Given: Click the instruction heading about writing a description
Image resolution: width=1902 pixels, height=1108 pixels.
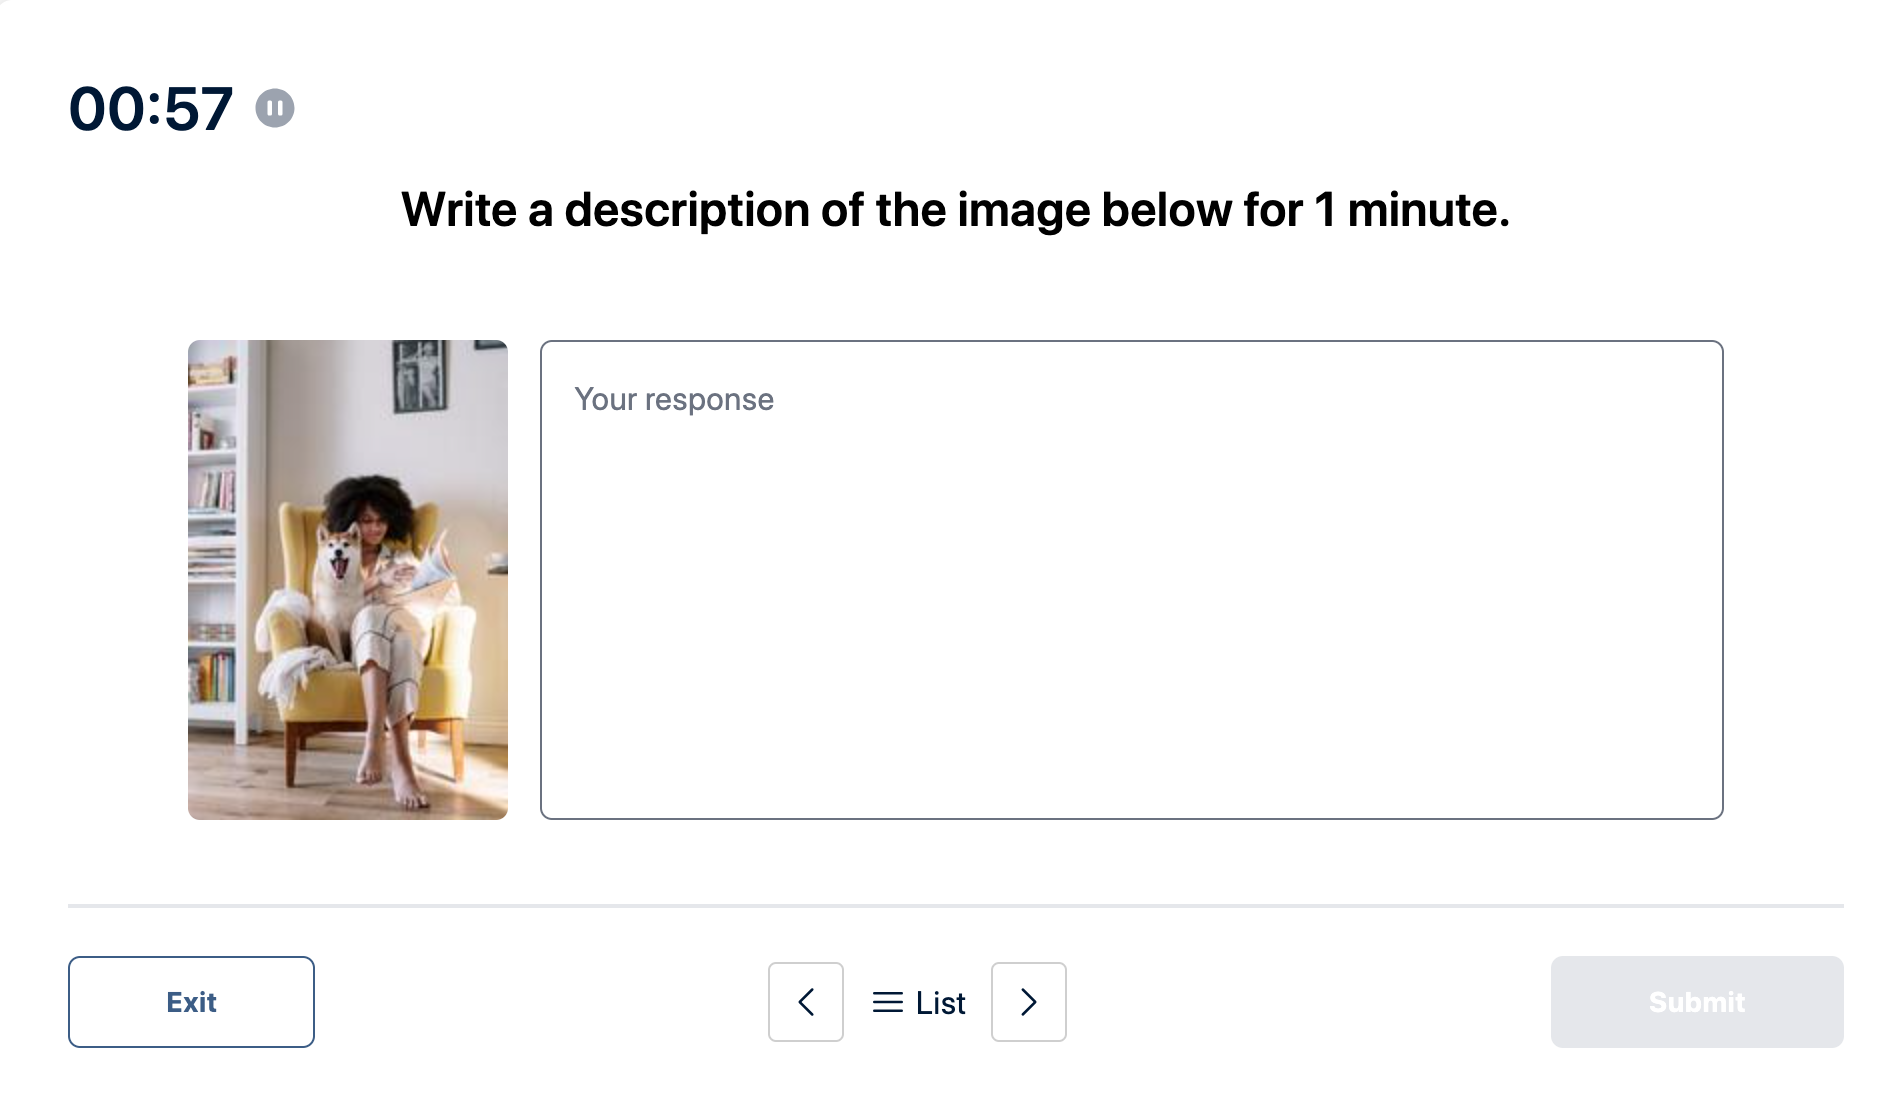Looking at the screenshot, I should tap(955, 210).
